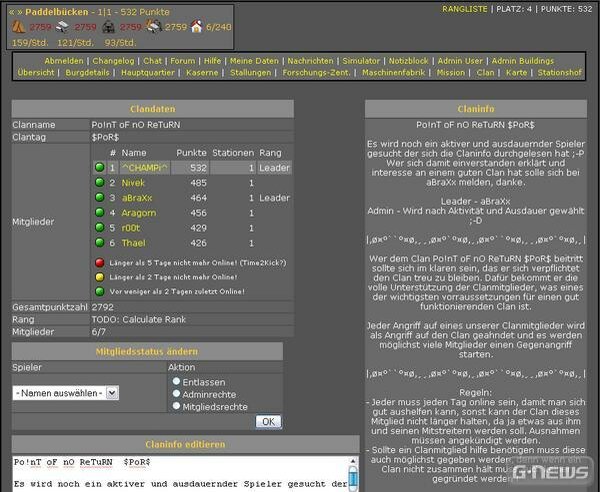The image size is (600, 492).
Task: Open the Changelog menu link
Action: coord(113,61)
